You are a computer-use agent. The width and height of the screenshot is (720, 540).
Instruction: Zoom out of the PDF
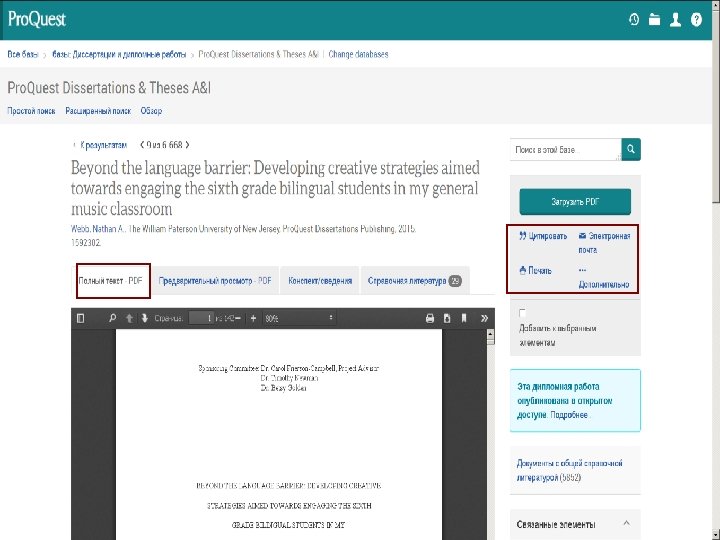pyautogui.click(x=238, y=318)
